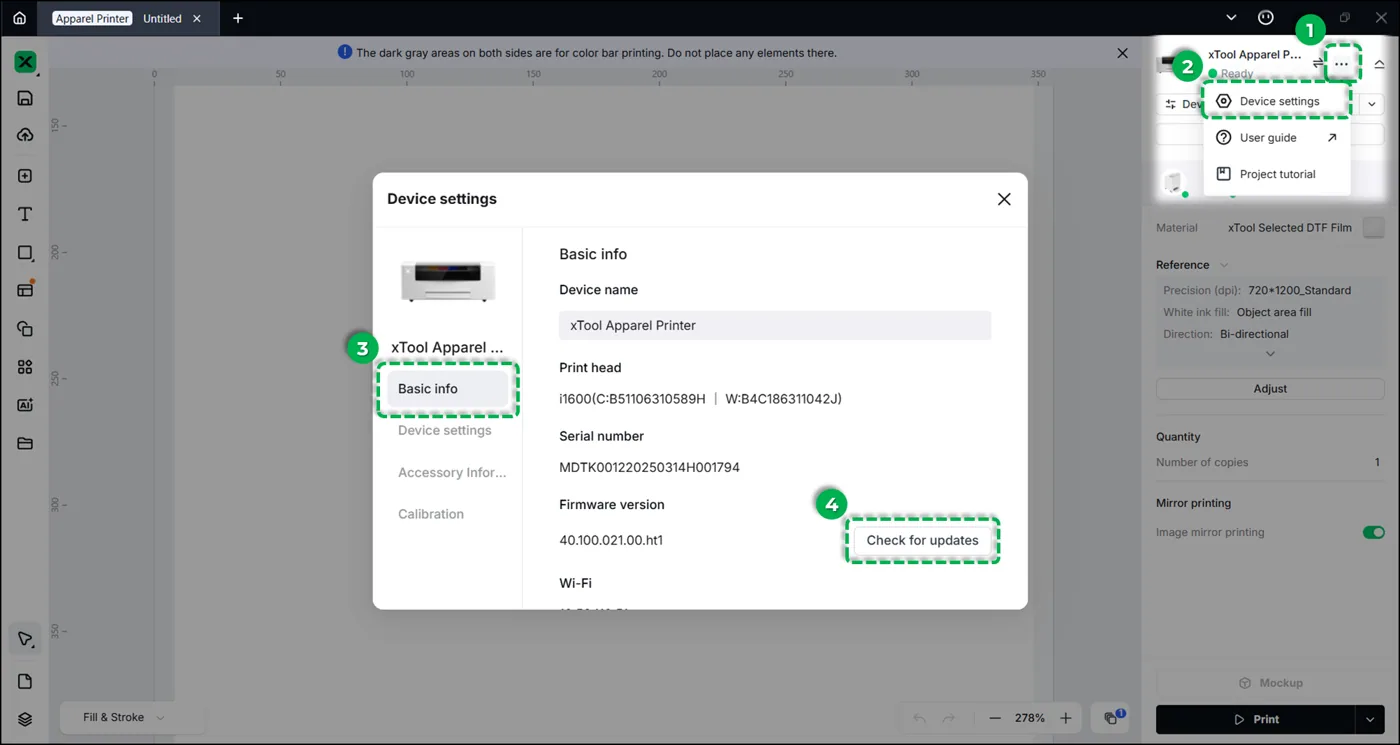
Task: Open the title bar dropdown chevron
Action: pyautogui.click(x=1231, y=18)
